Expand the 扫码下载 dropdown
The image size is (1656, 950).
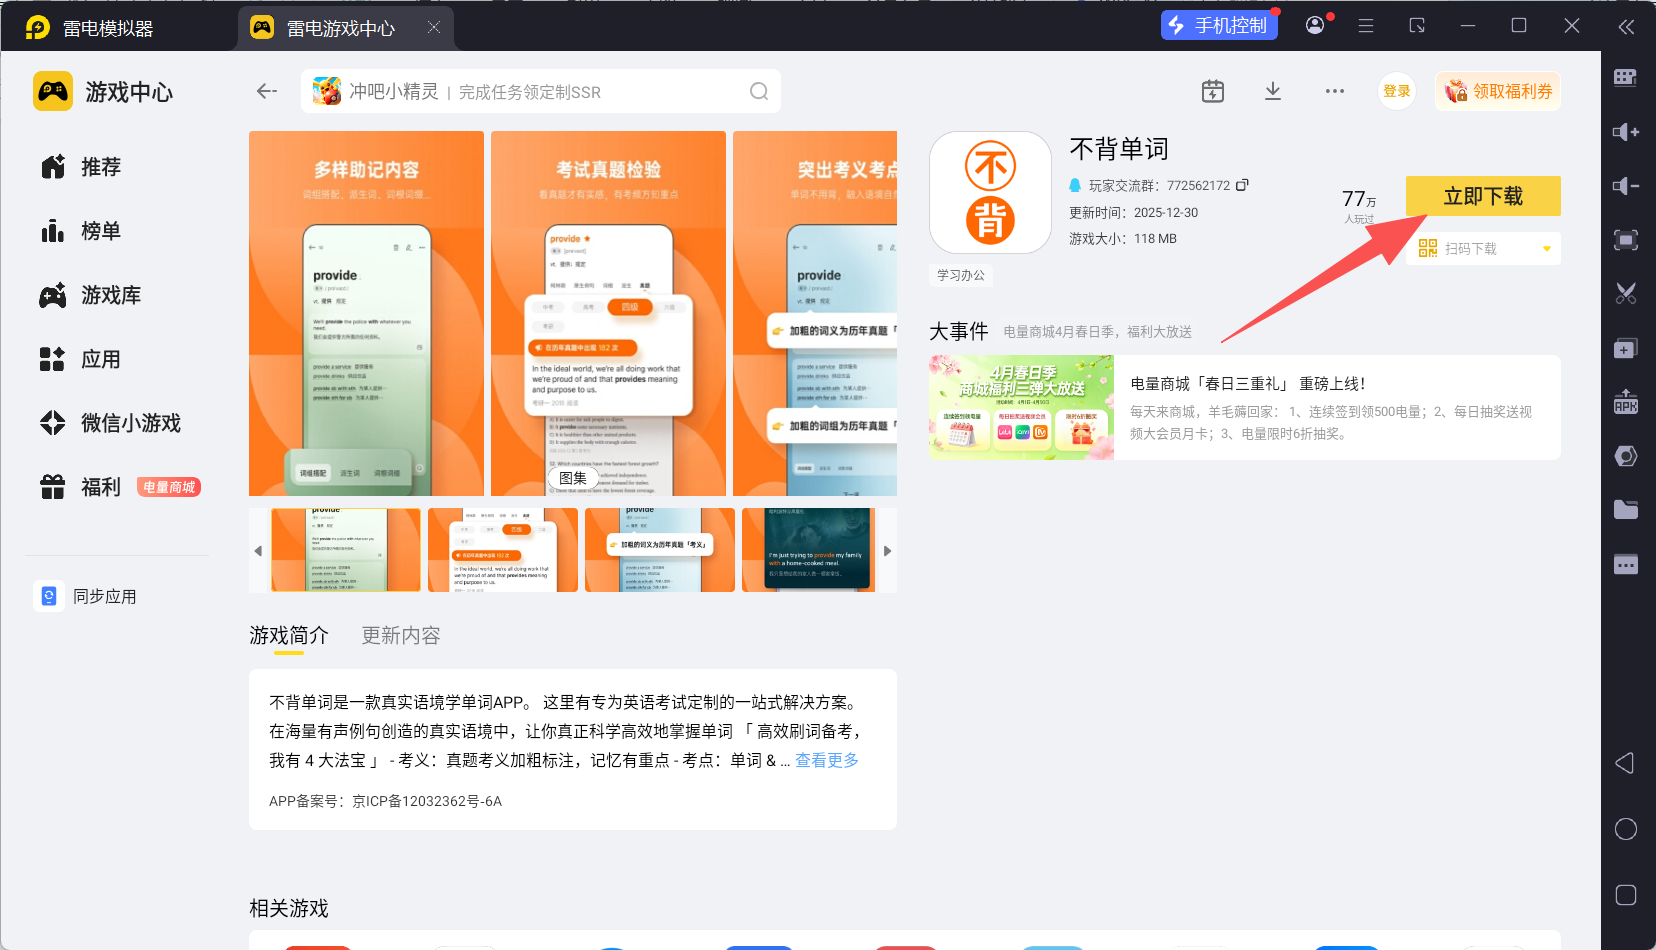1546,249
